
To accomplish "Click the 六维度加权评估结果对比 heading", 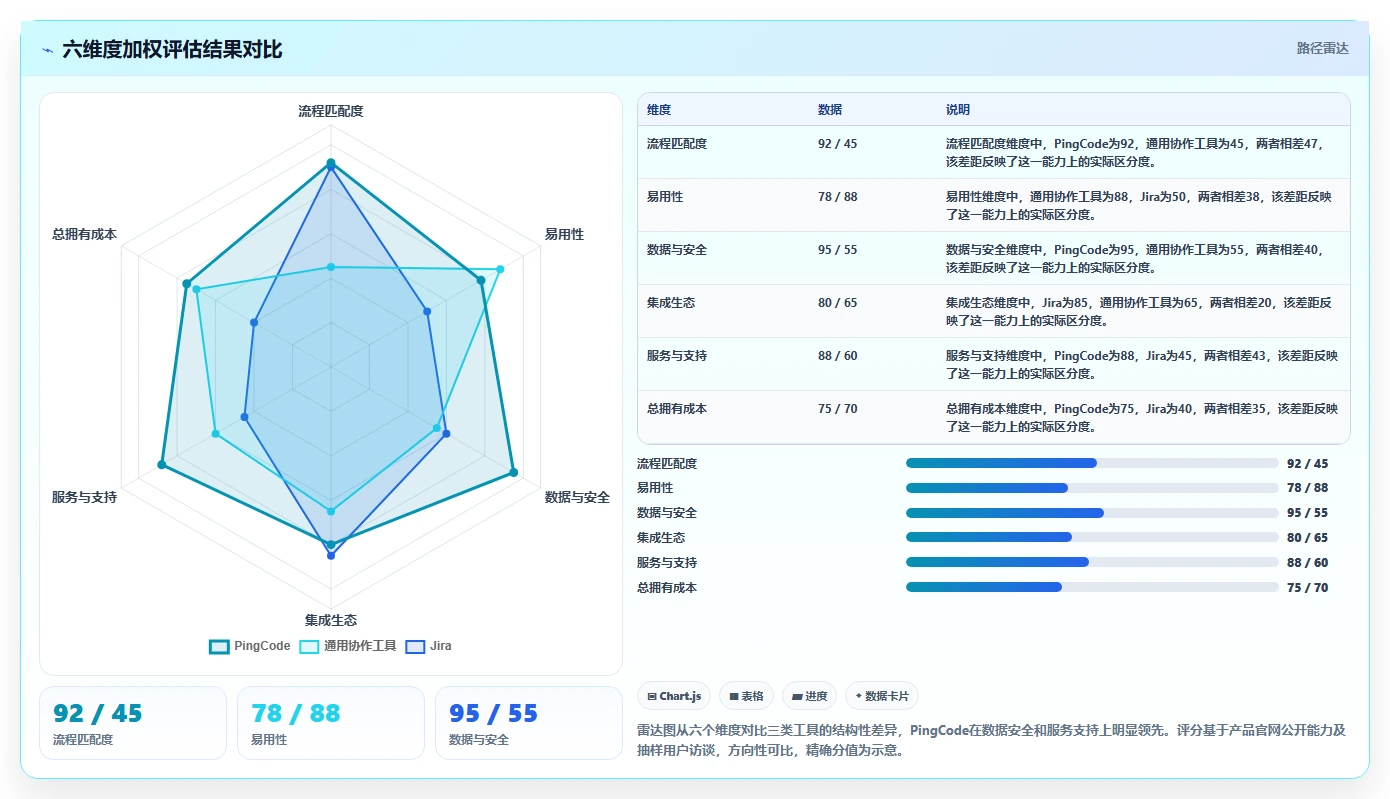I will coord(172,49).
